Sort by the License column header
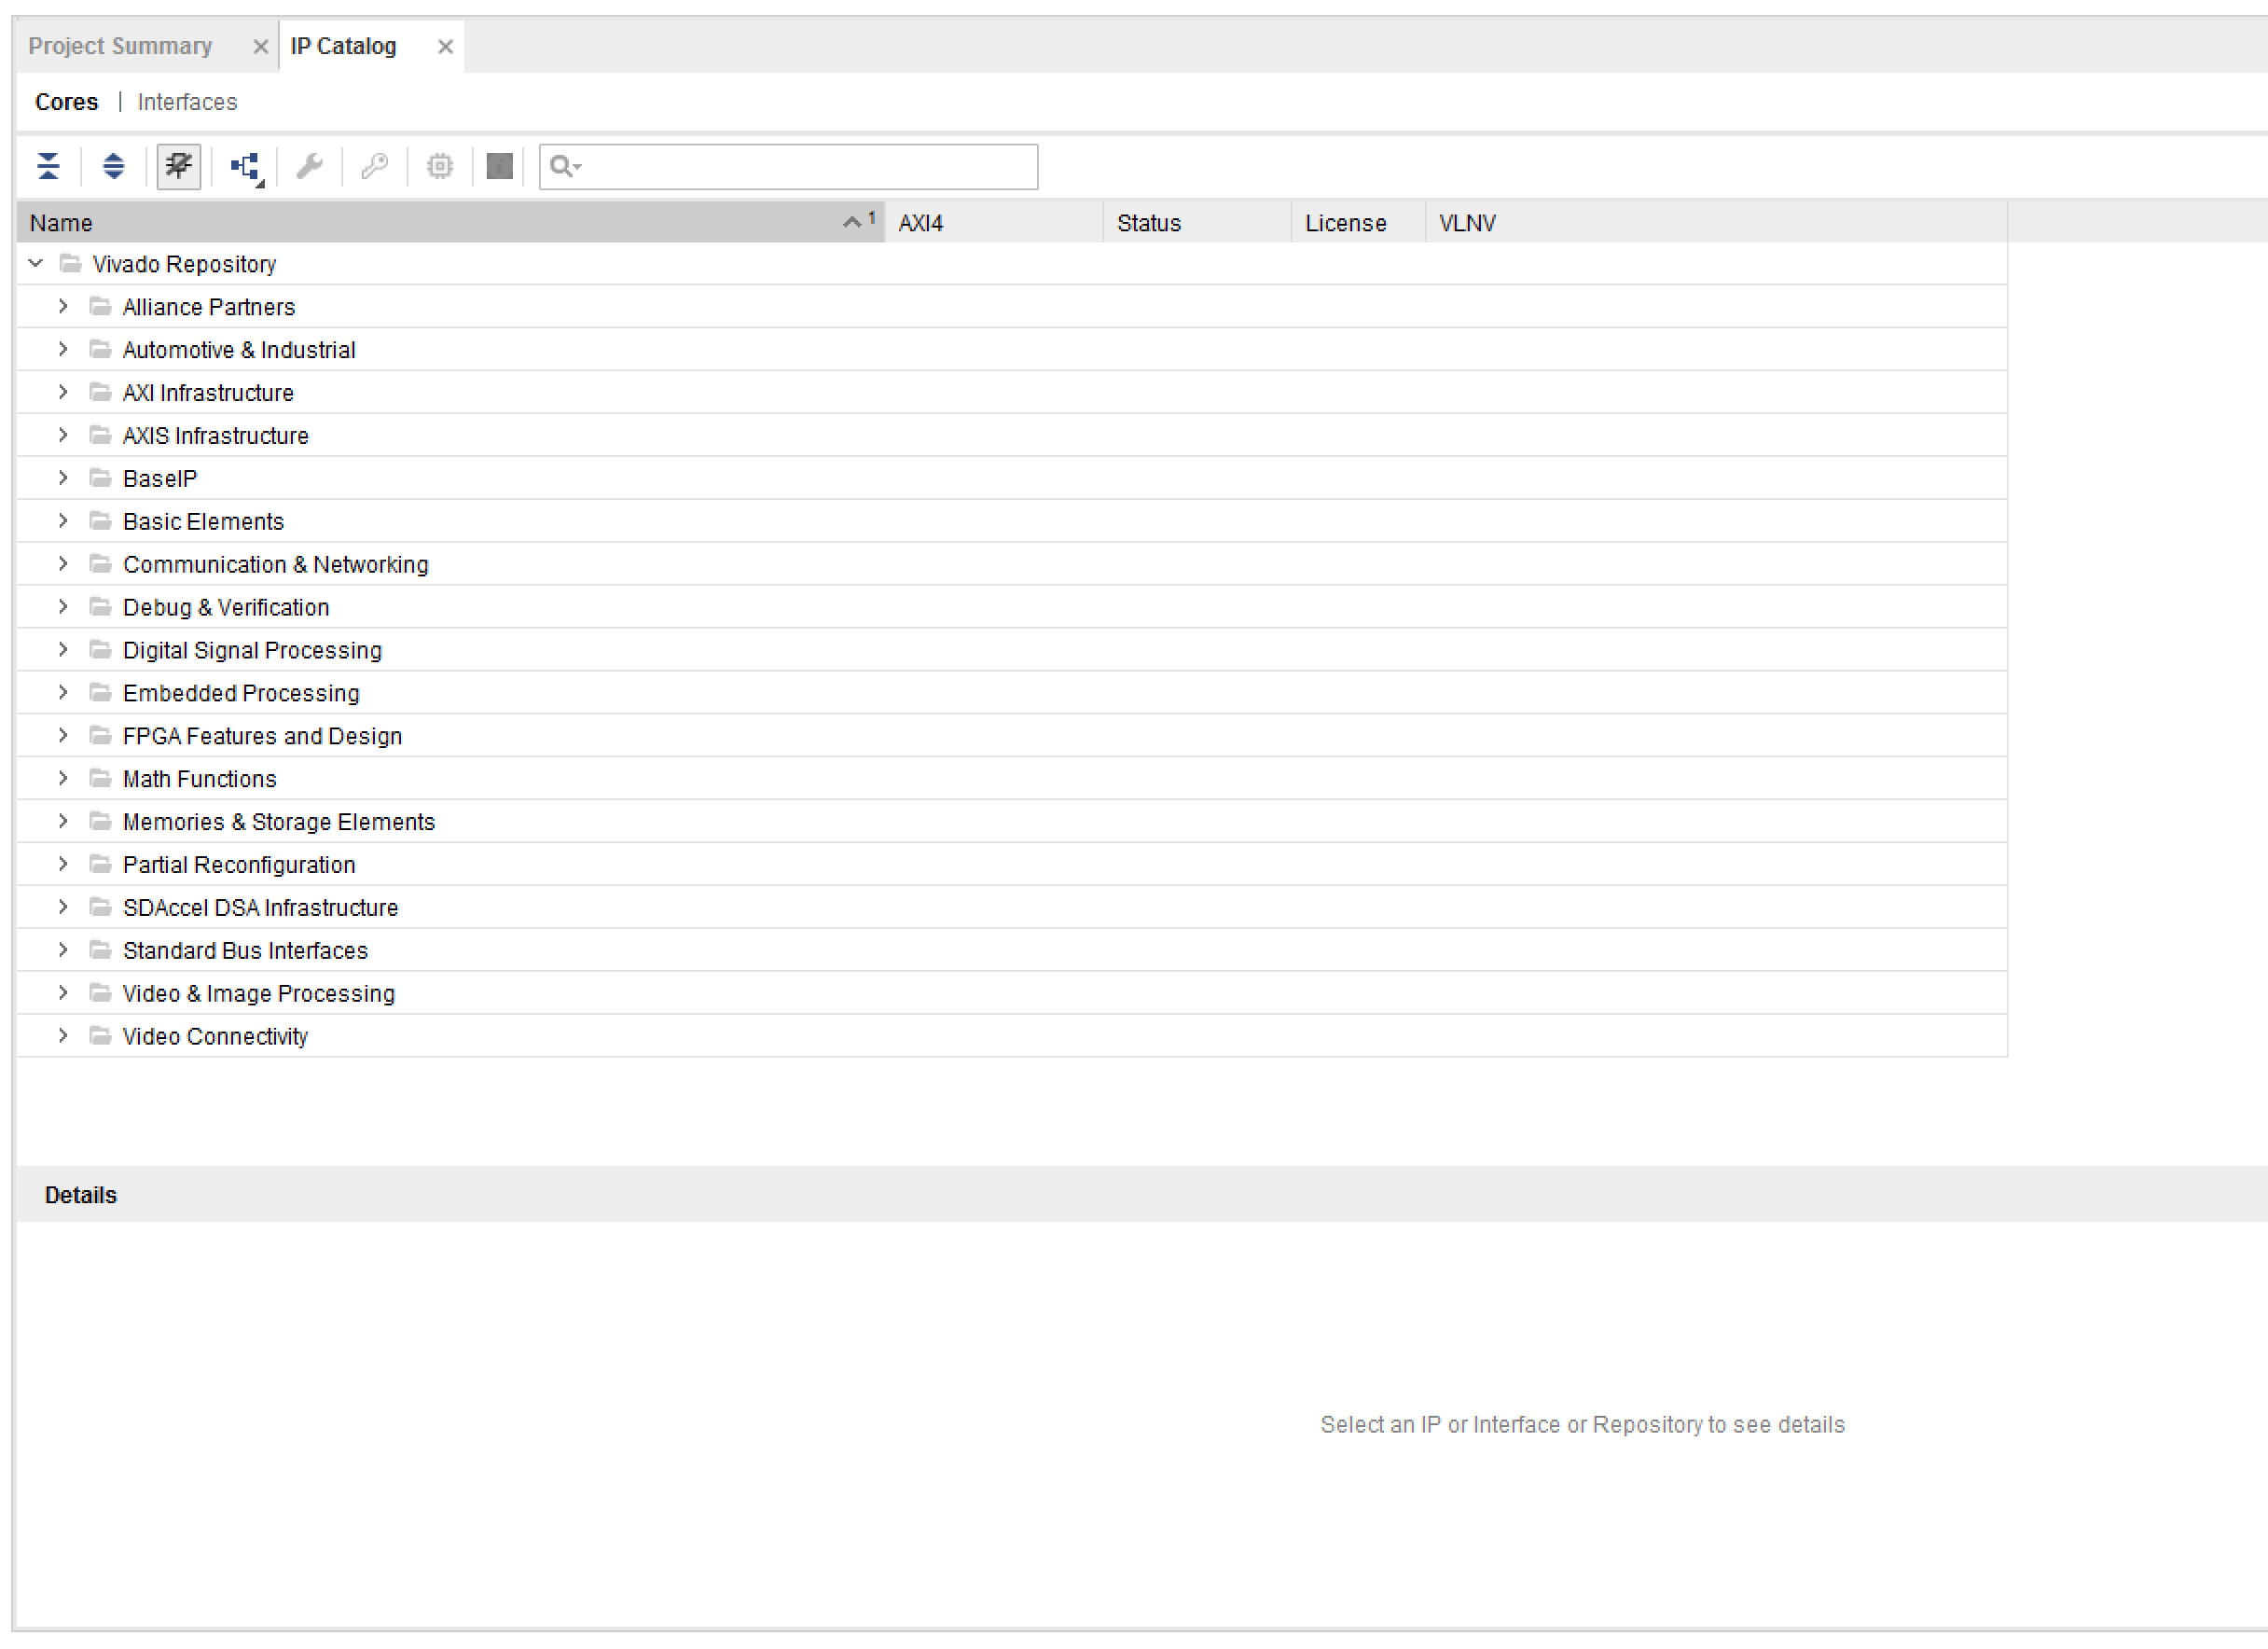This screenshot has width=2268, height=1649. coord(1359,223)
